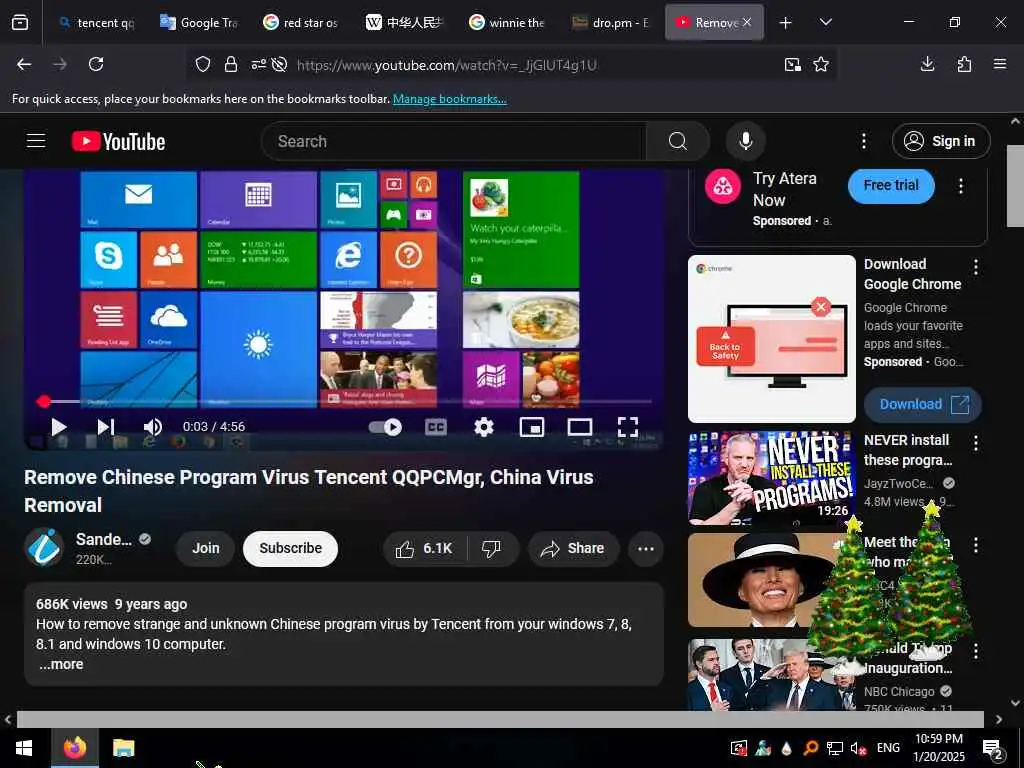The height and width of the screenshot is (768, 1024).
Task: Dislike the video
Action: click(492, 549)
